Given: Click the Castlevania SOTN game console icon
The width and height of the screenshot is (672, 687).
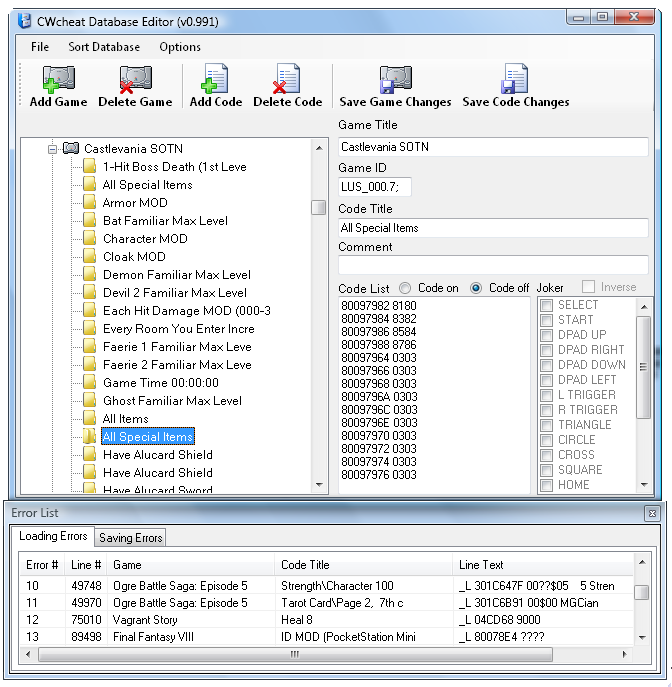Looking at the screenshot, I should coord(71,148).
